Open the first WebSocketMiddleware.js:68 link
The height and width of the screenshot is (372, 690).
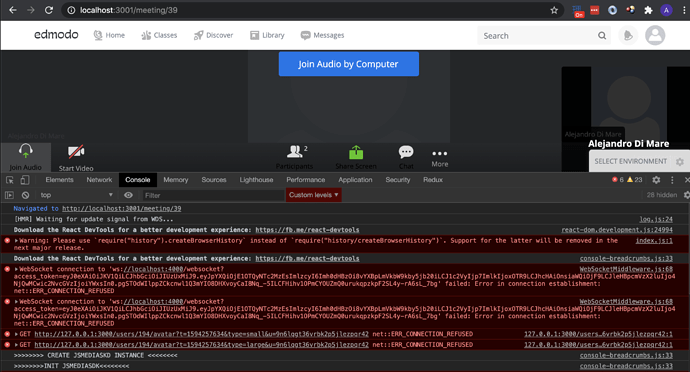pyautogui.click(x=626, y=269)
